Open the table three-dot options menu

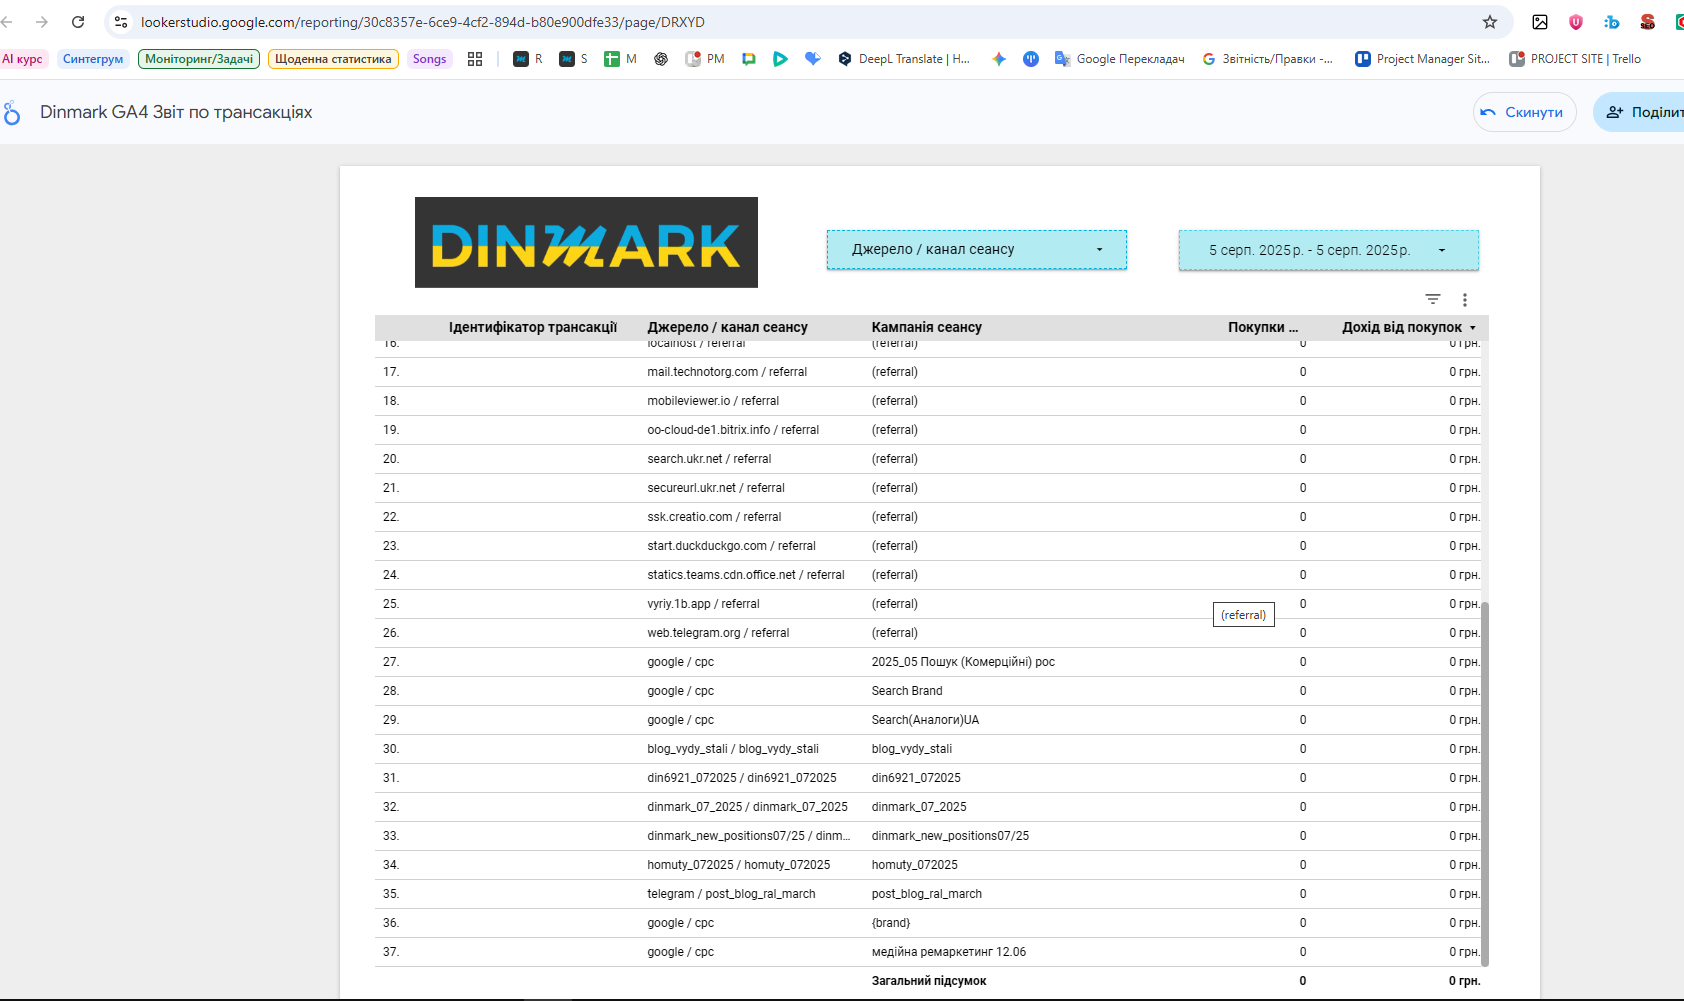pyautogui.click(x=1464, y=300)
